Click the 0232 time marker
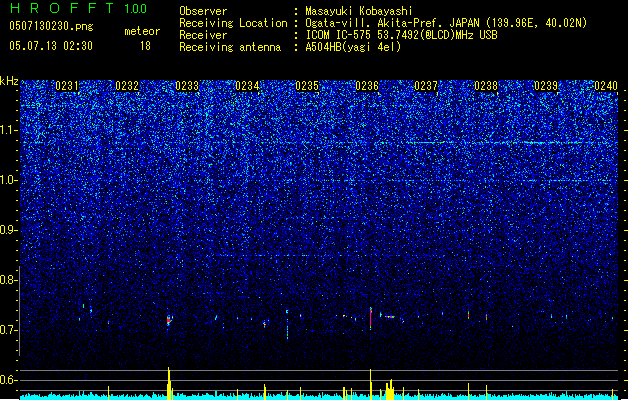 [127, 86]
